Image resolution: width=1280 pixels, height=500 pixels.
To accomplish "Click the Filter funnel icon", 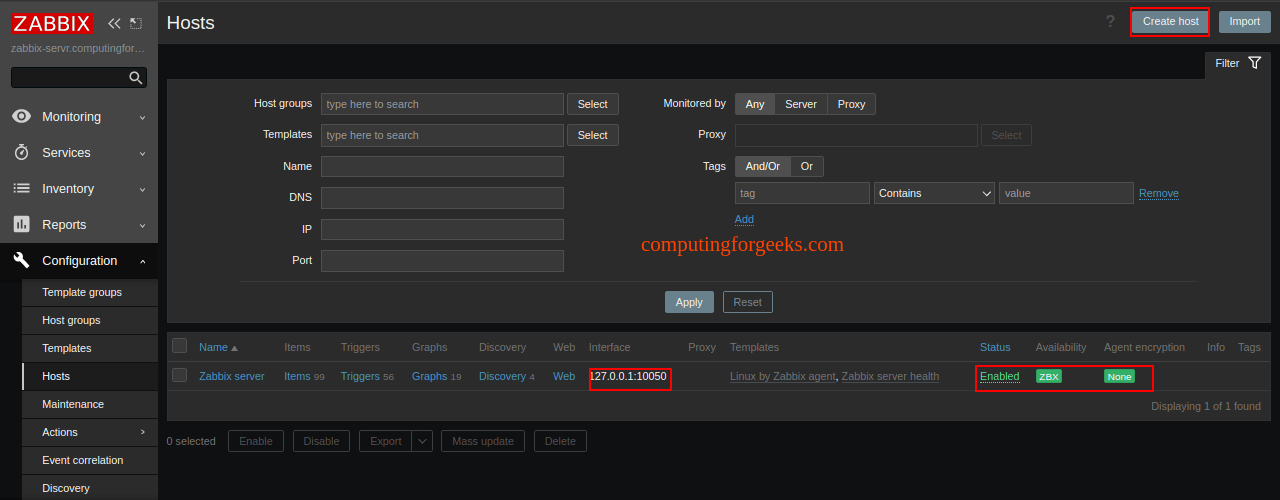I will pos(1255,63).
